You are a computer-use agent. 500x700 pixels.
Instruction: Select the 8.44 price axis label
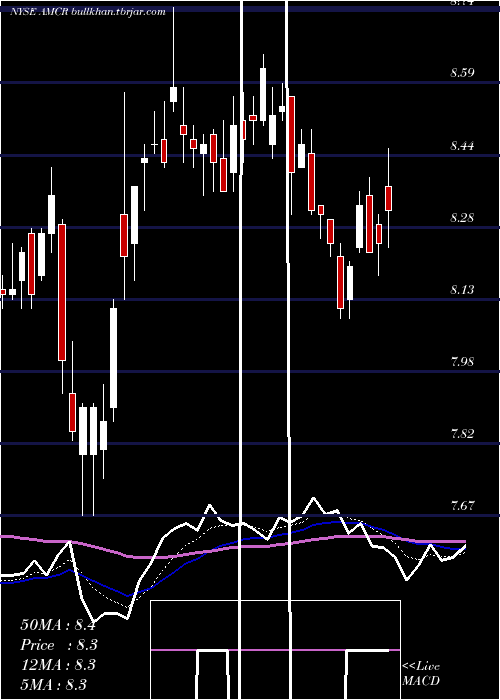462,146
